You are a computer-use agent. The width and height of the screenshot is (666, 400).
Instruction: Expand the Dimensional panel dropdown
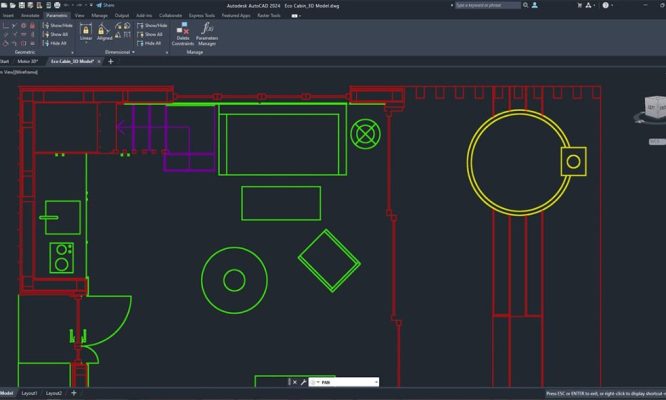pyautogui.click(x=134, y=52)
